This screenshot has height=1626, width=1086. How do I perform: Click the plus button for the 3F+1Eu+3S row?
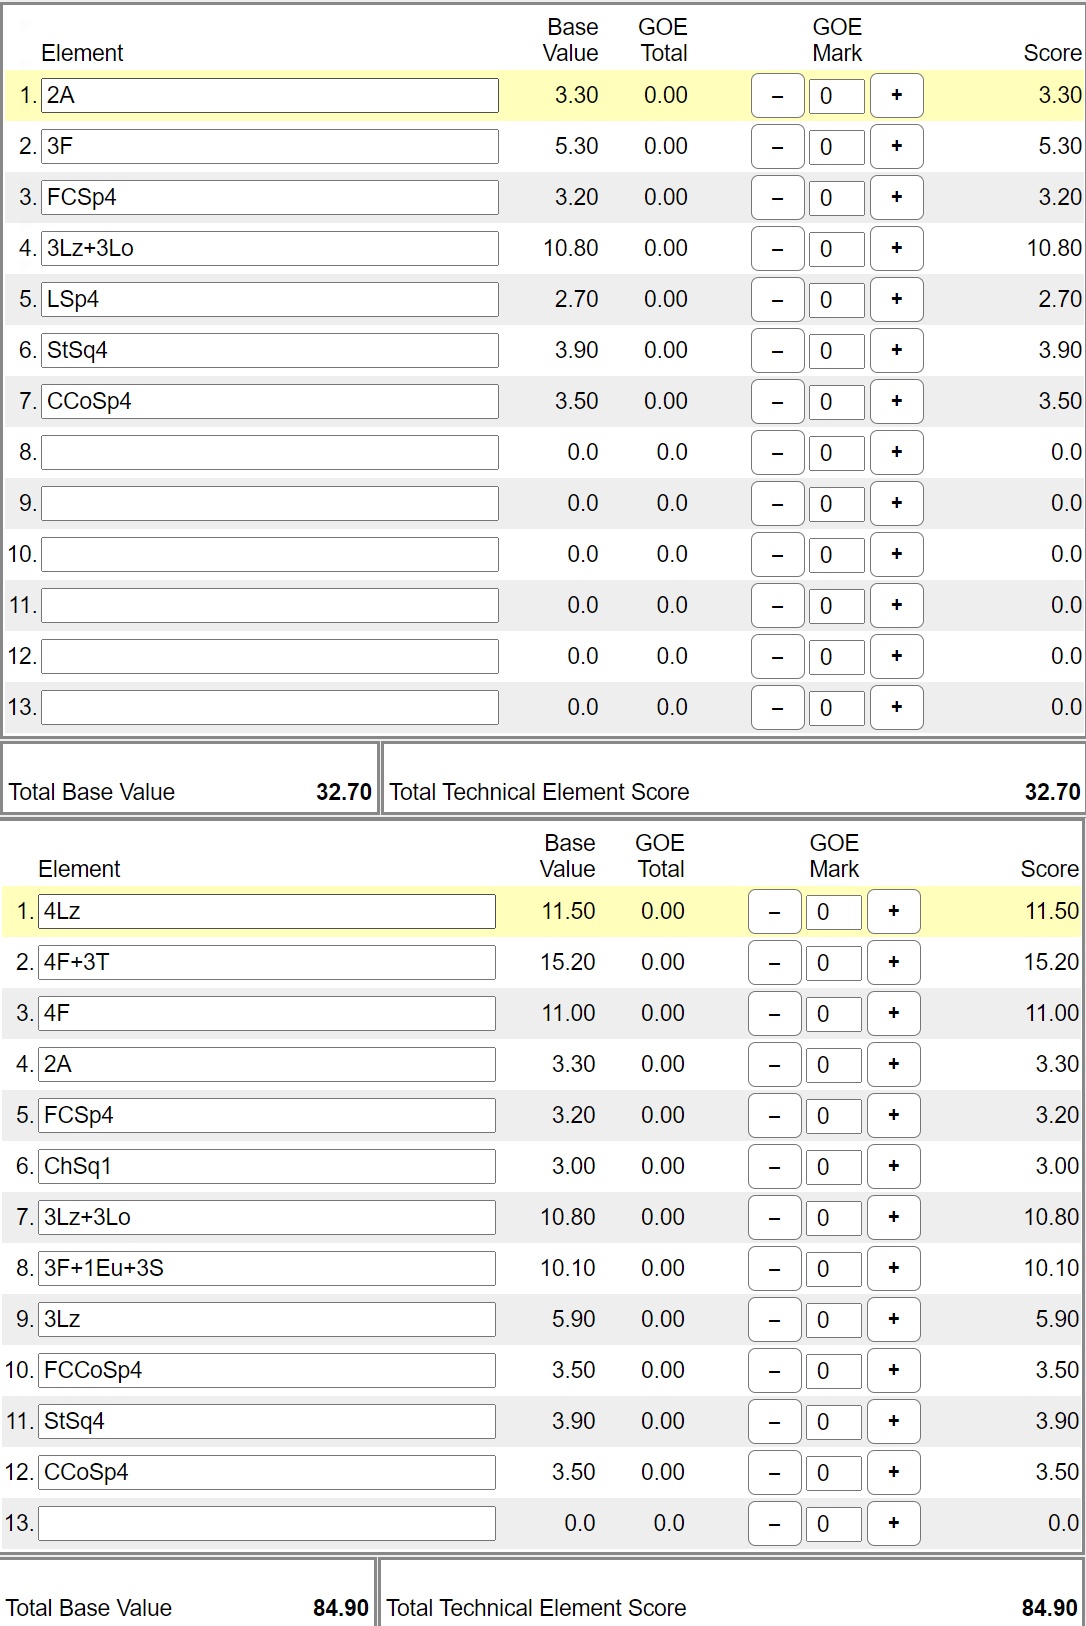pos(893,1268)
